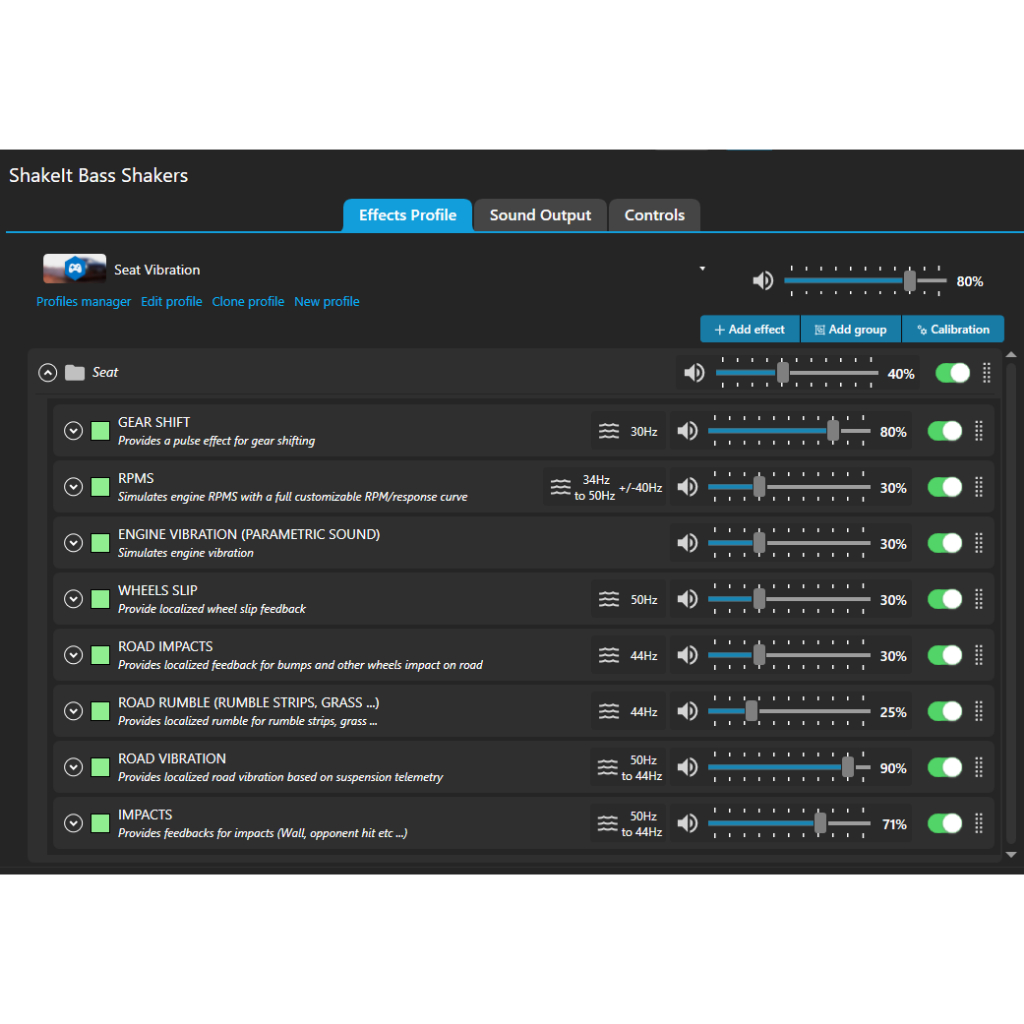Turn off the GEAR SHIFT effect
Viewport: 1024px width, 1024px height.
944,431
